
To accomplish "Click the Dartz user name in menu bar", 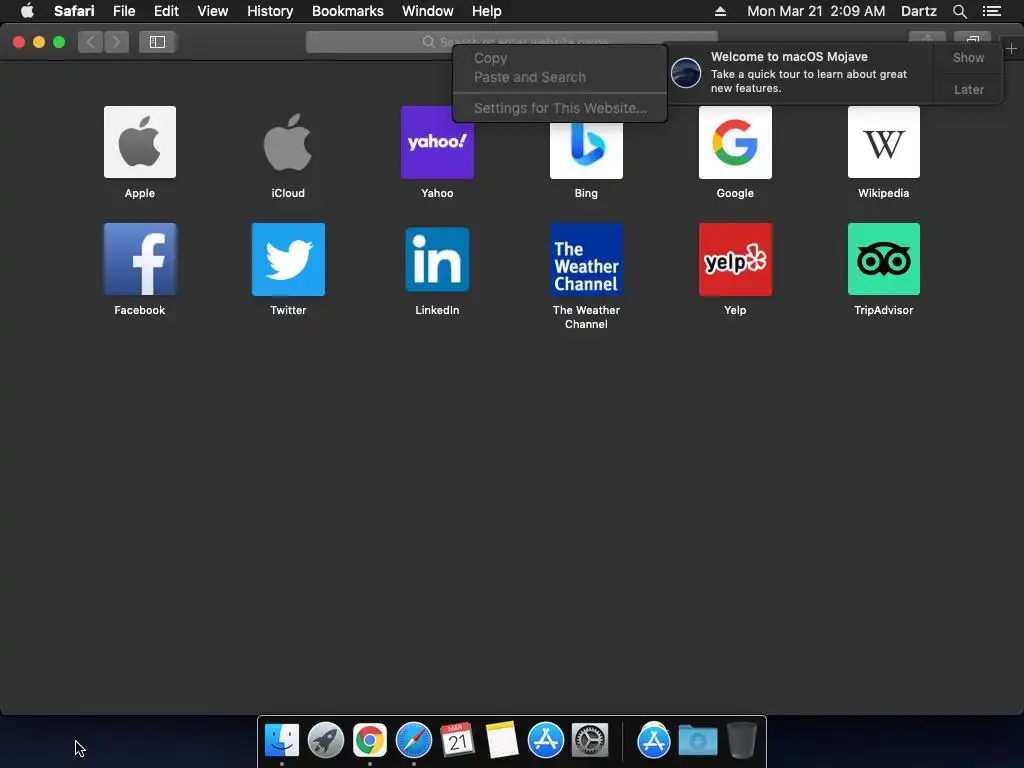I will click(918, 11).
